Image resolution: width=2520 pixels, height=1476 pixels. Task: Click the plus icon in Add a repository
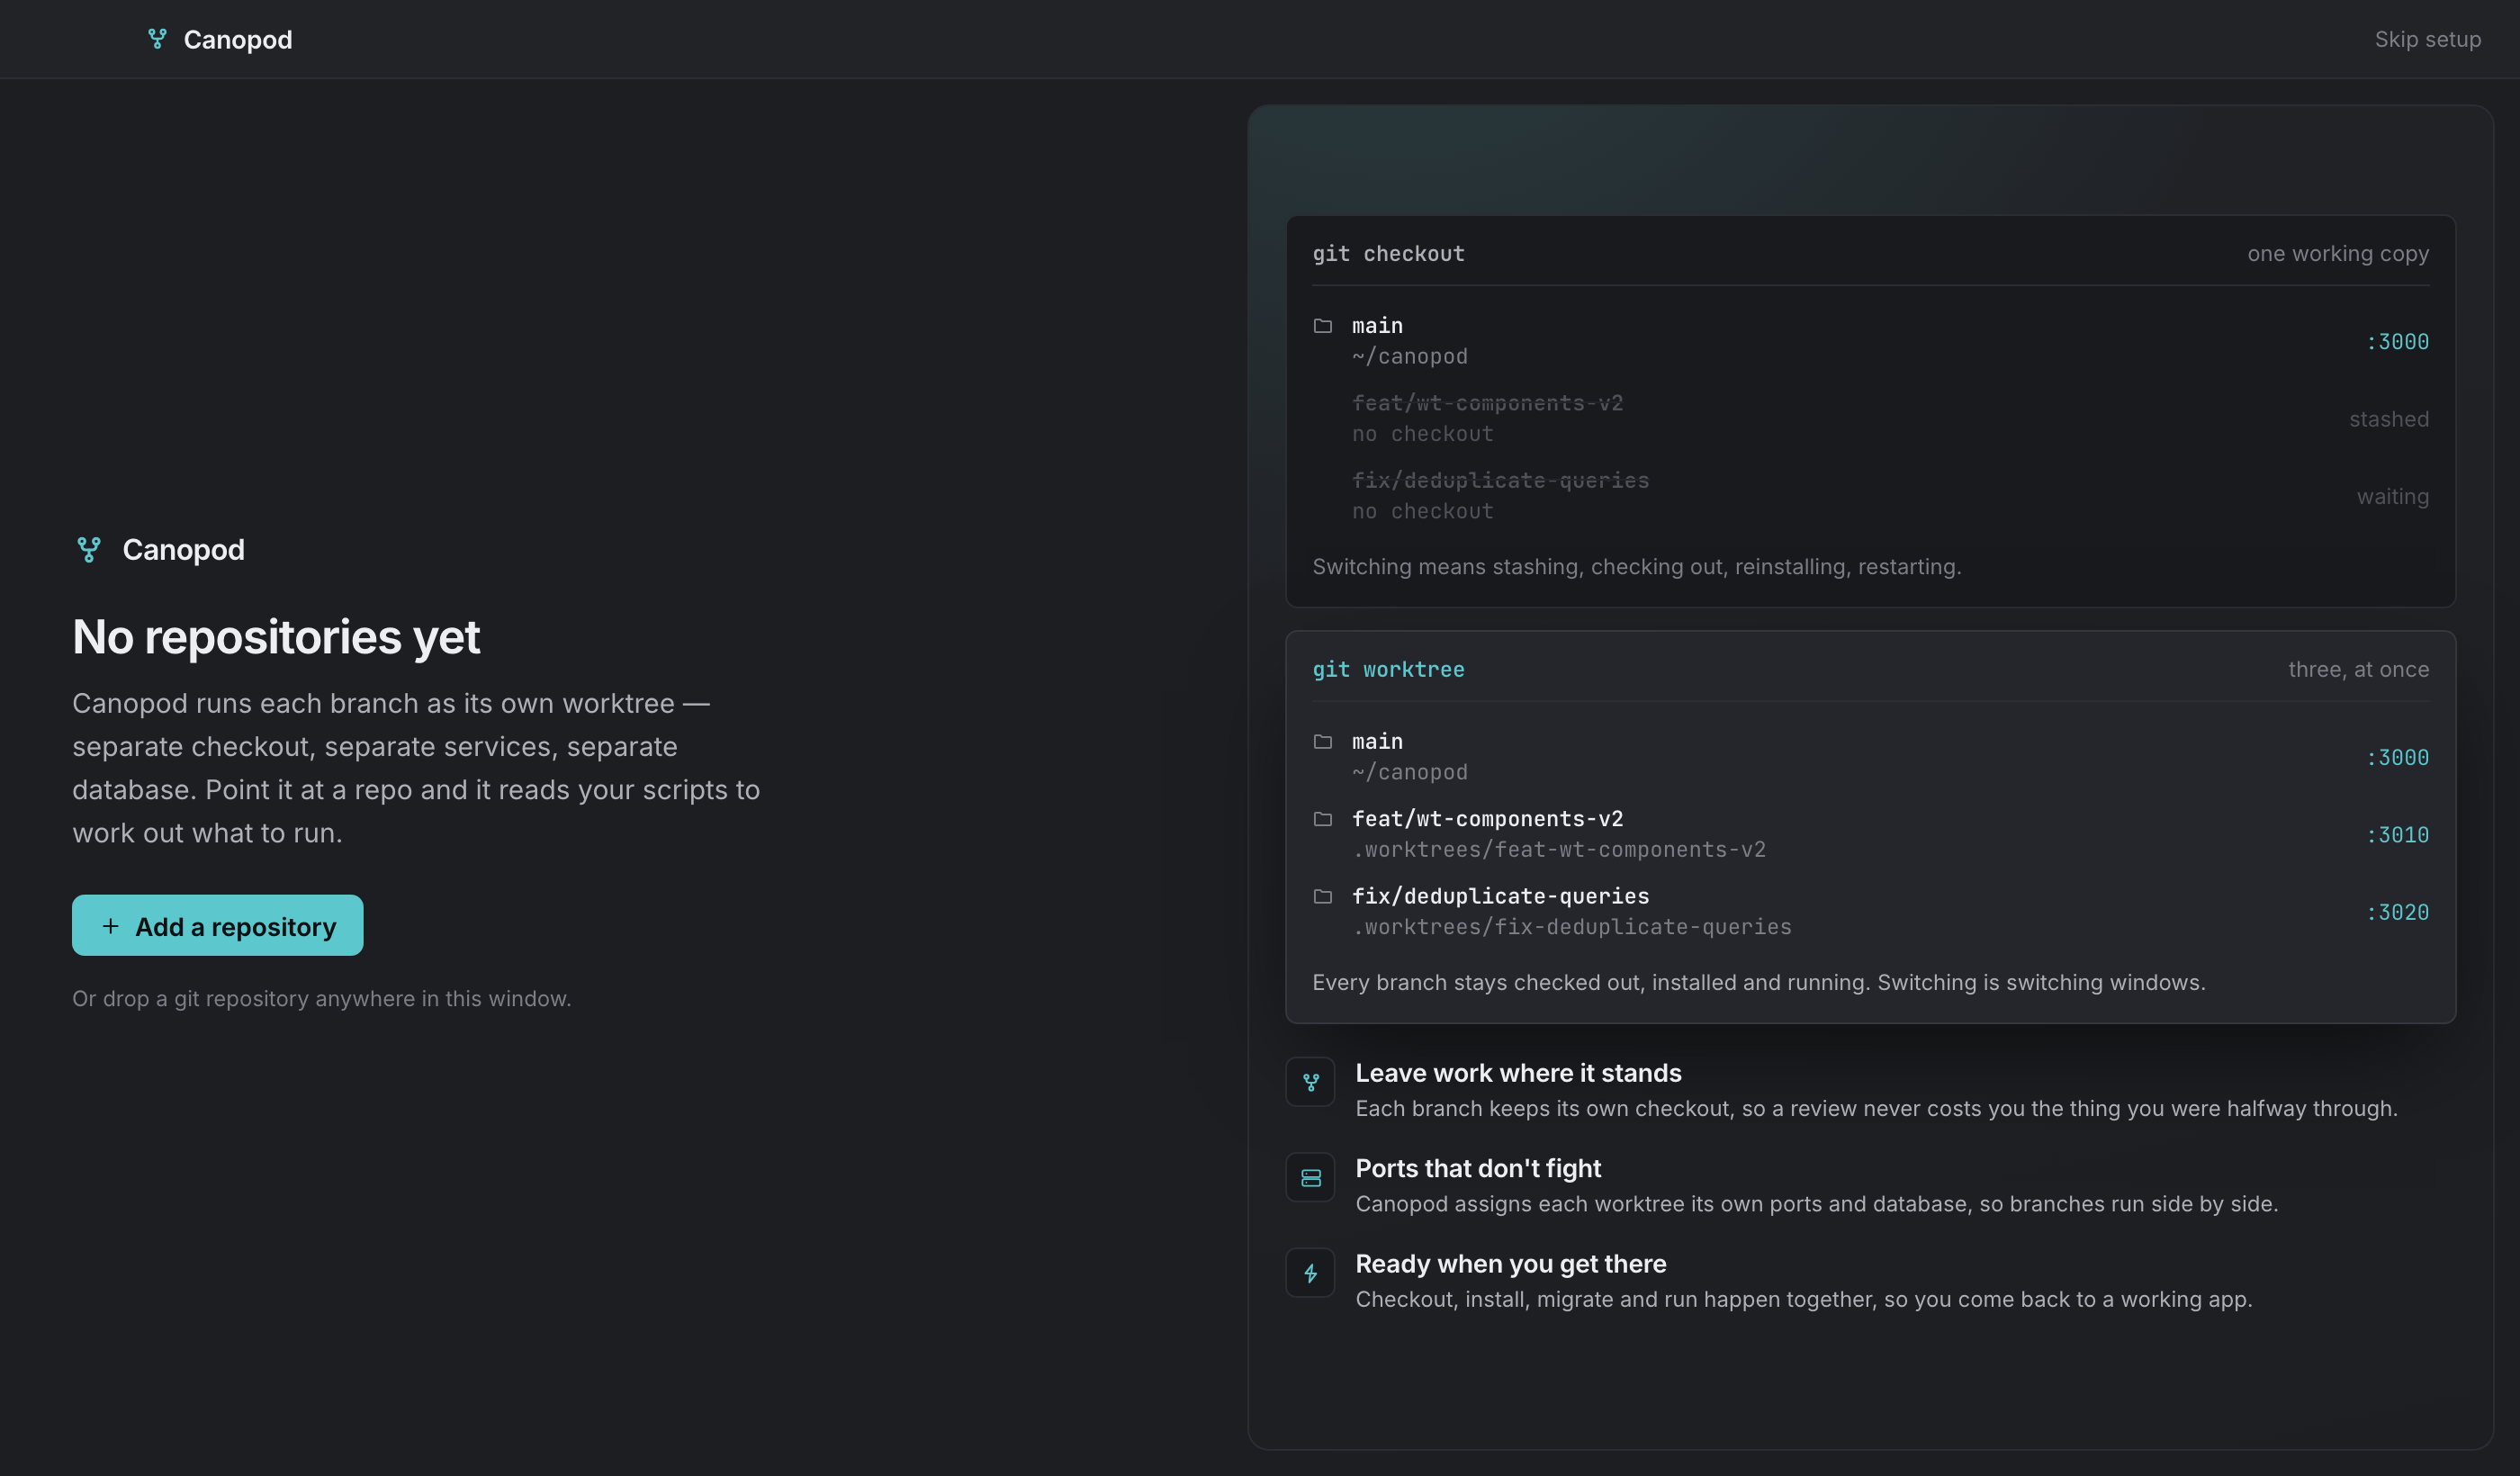click(111, 926)
